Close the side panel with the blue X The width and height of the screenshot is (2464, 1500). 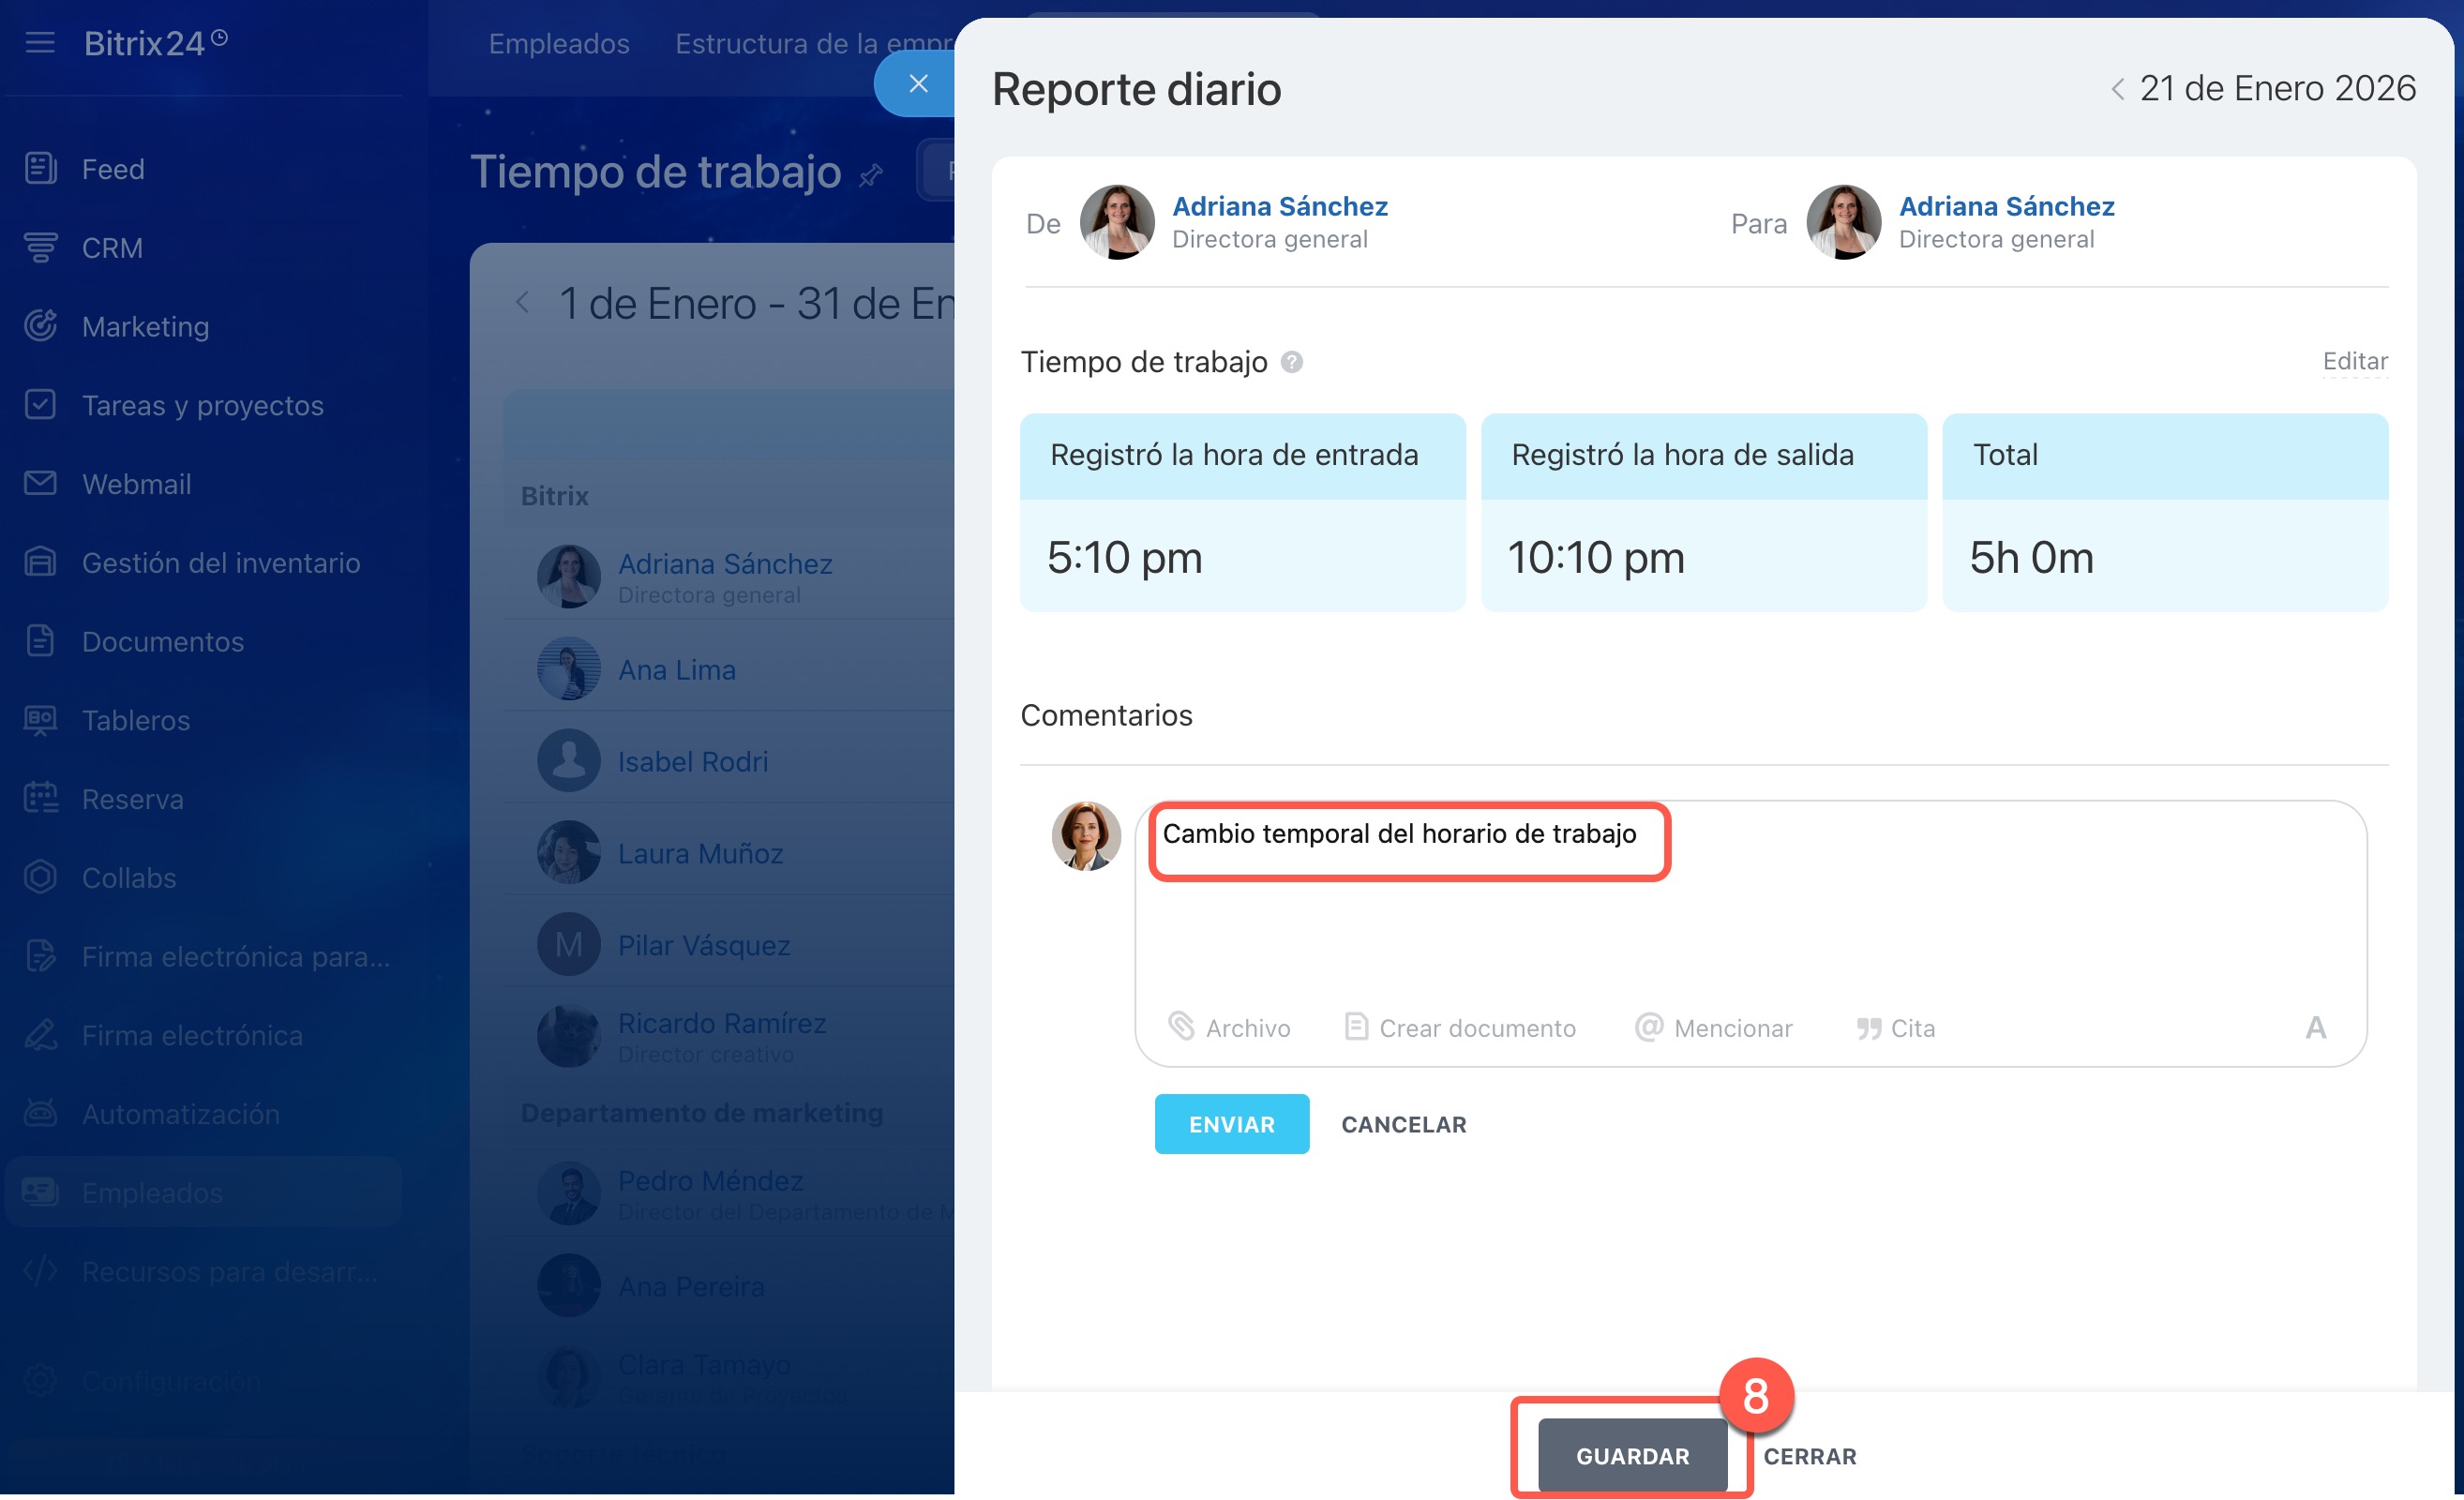click(917, 84)
